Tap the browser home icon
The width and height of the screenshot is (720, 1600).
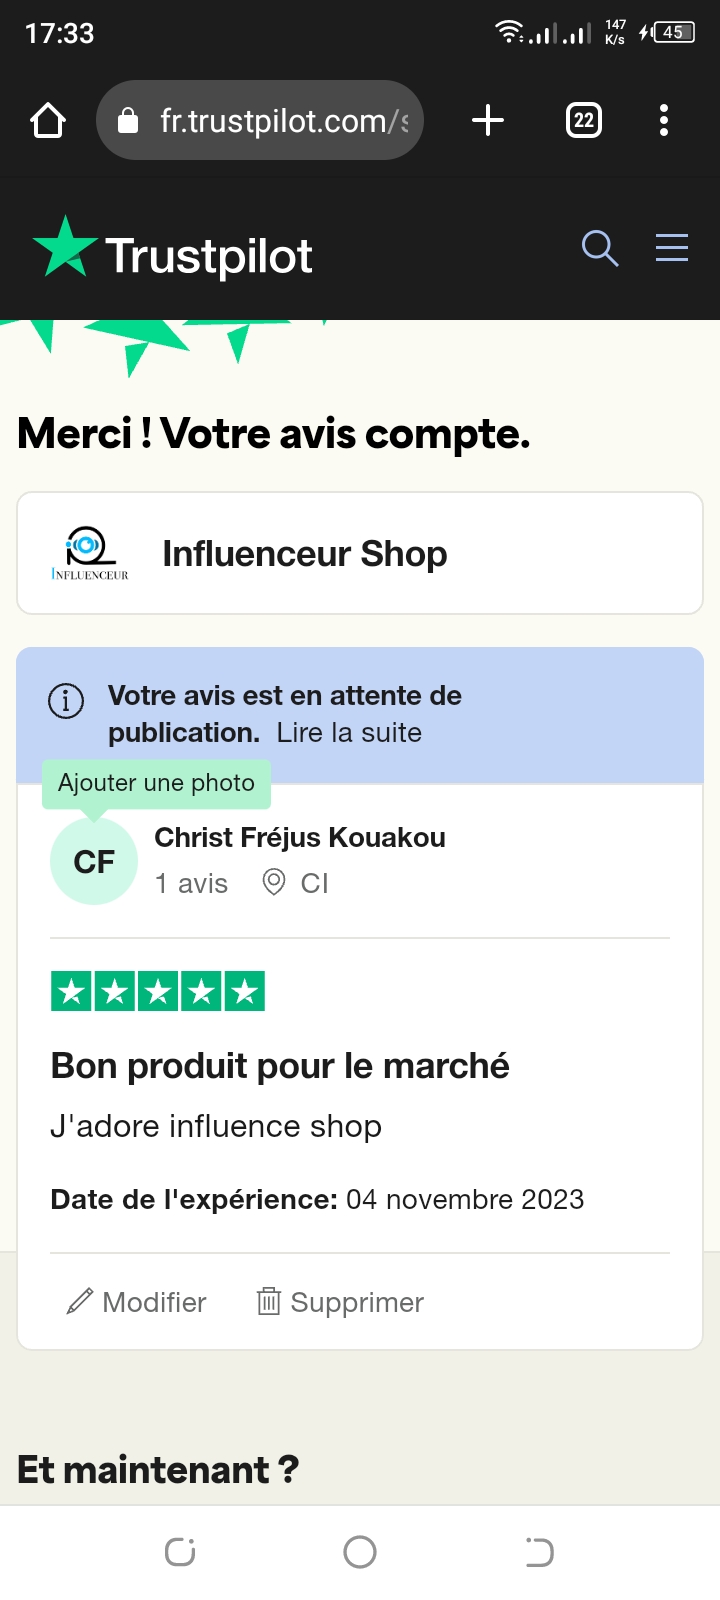(x=48, y=121)
